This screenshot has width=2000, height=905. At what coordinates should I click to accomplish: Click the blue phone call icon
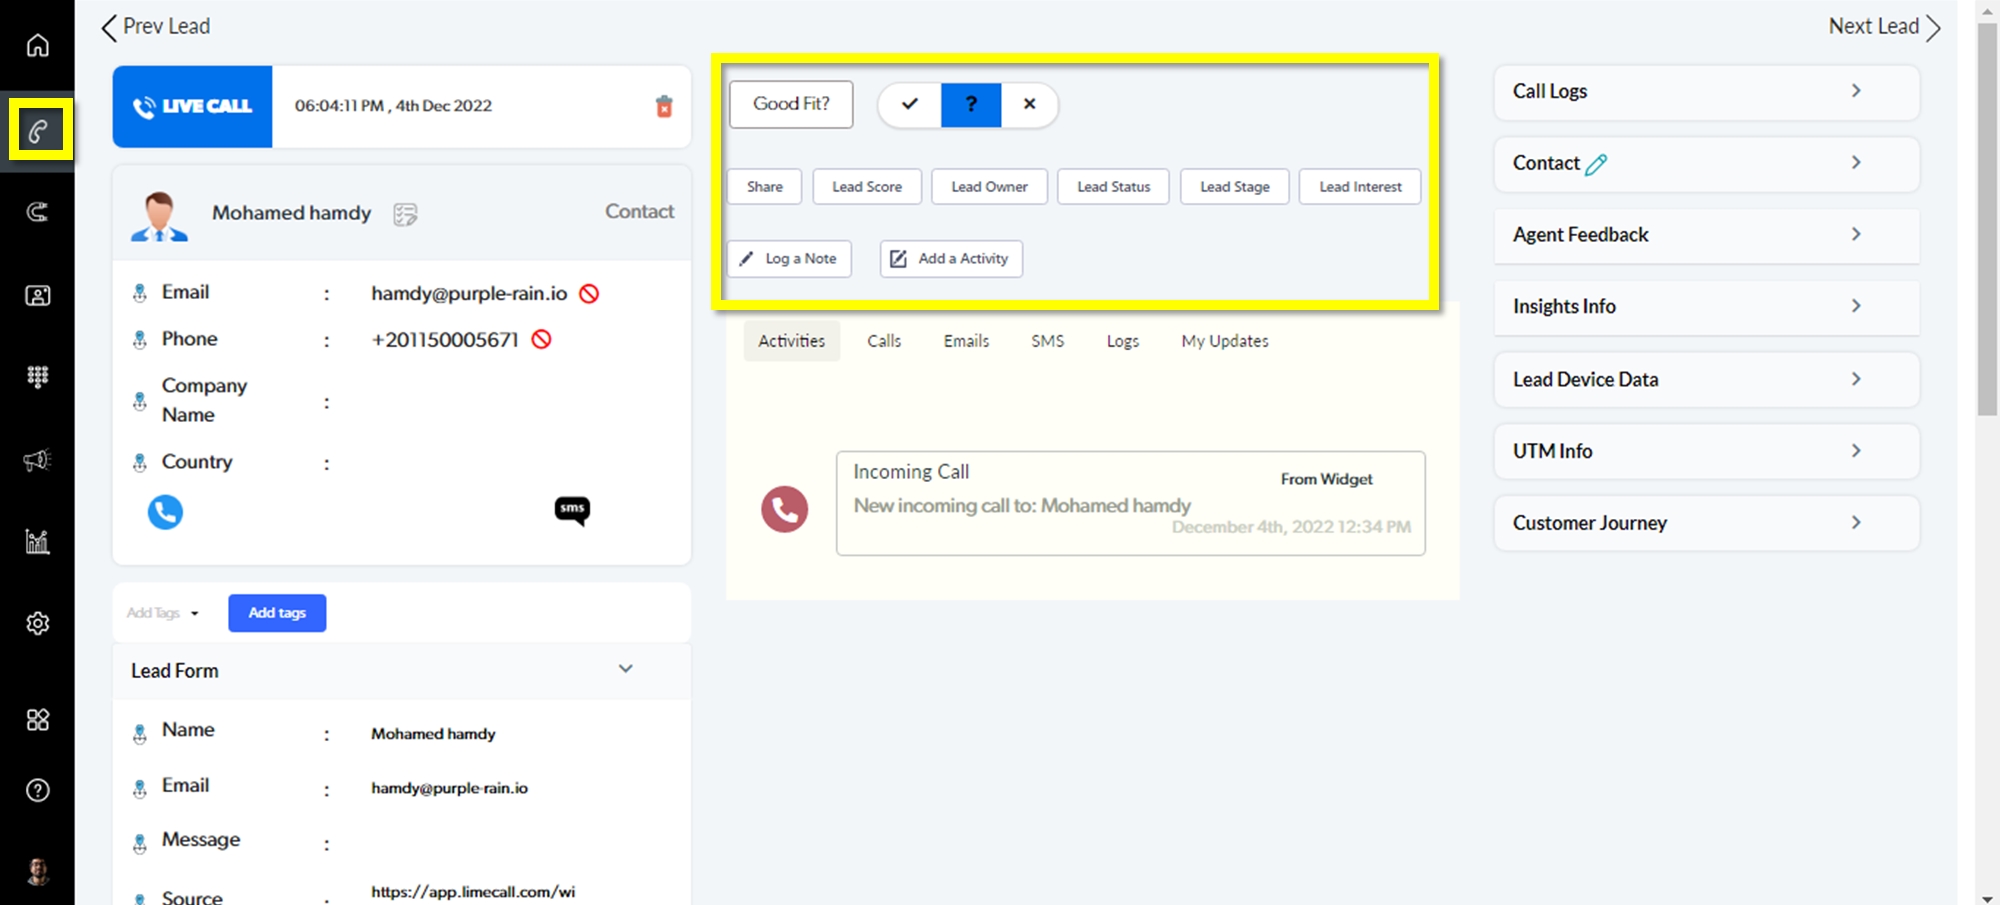tap(165, 512)
